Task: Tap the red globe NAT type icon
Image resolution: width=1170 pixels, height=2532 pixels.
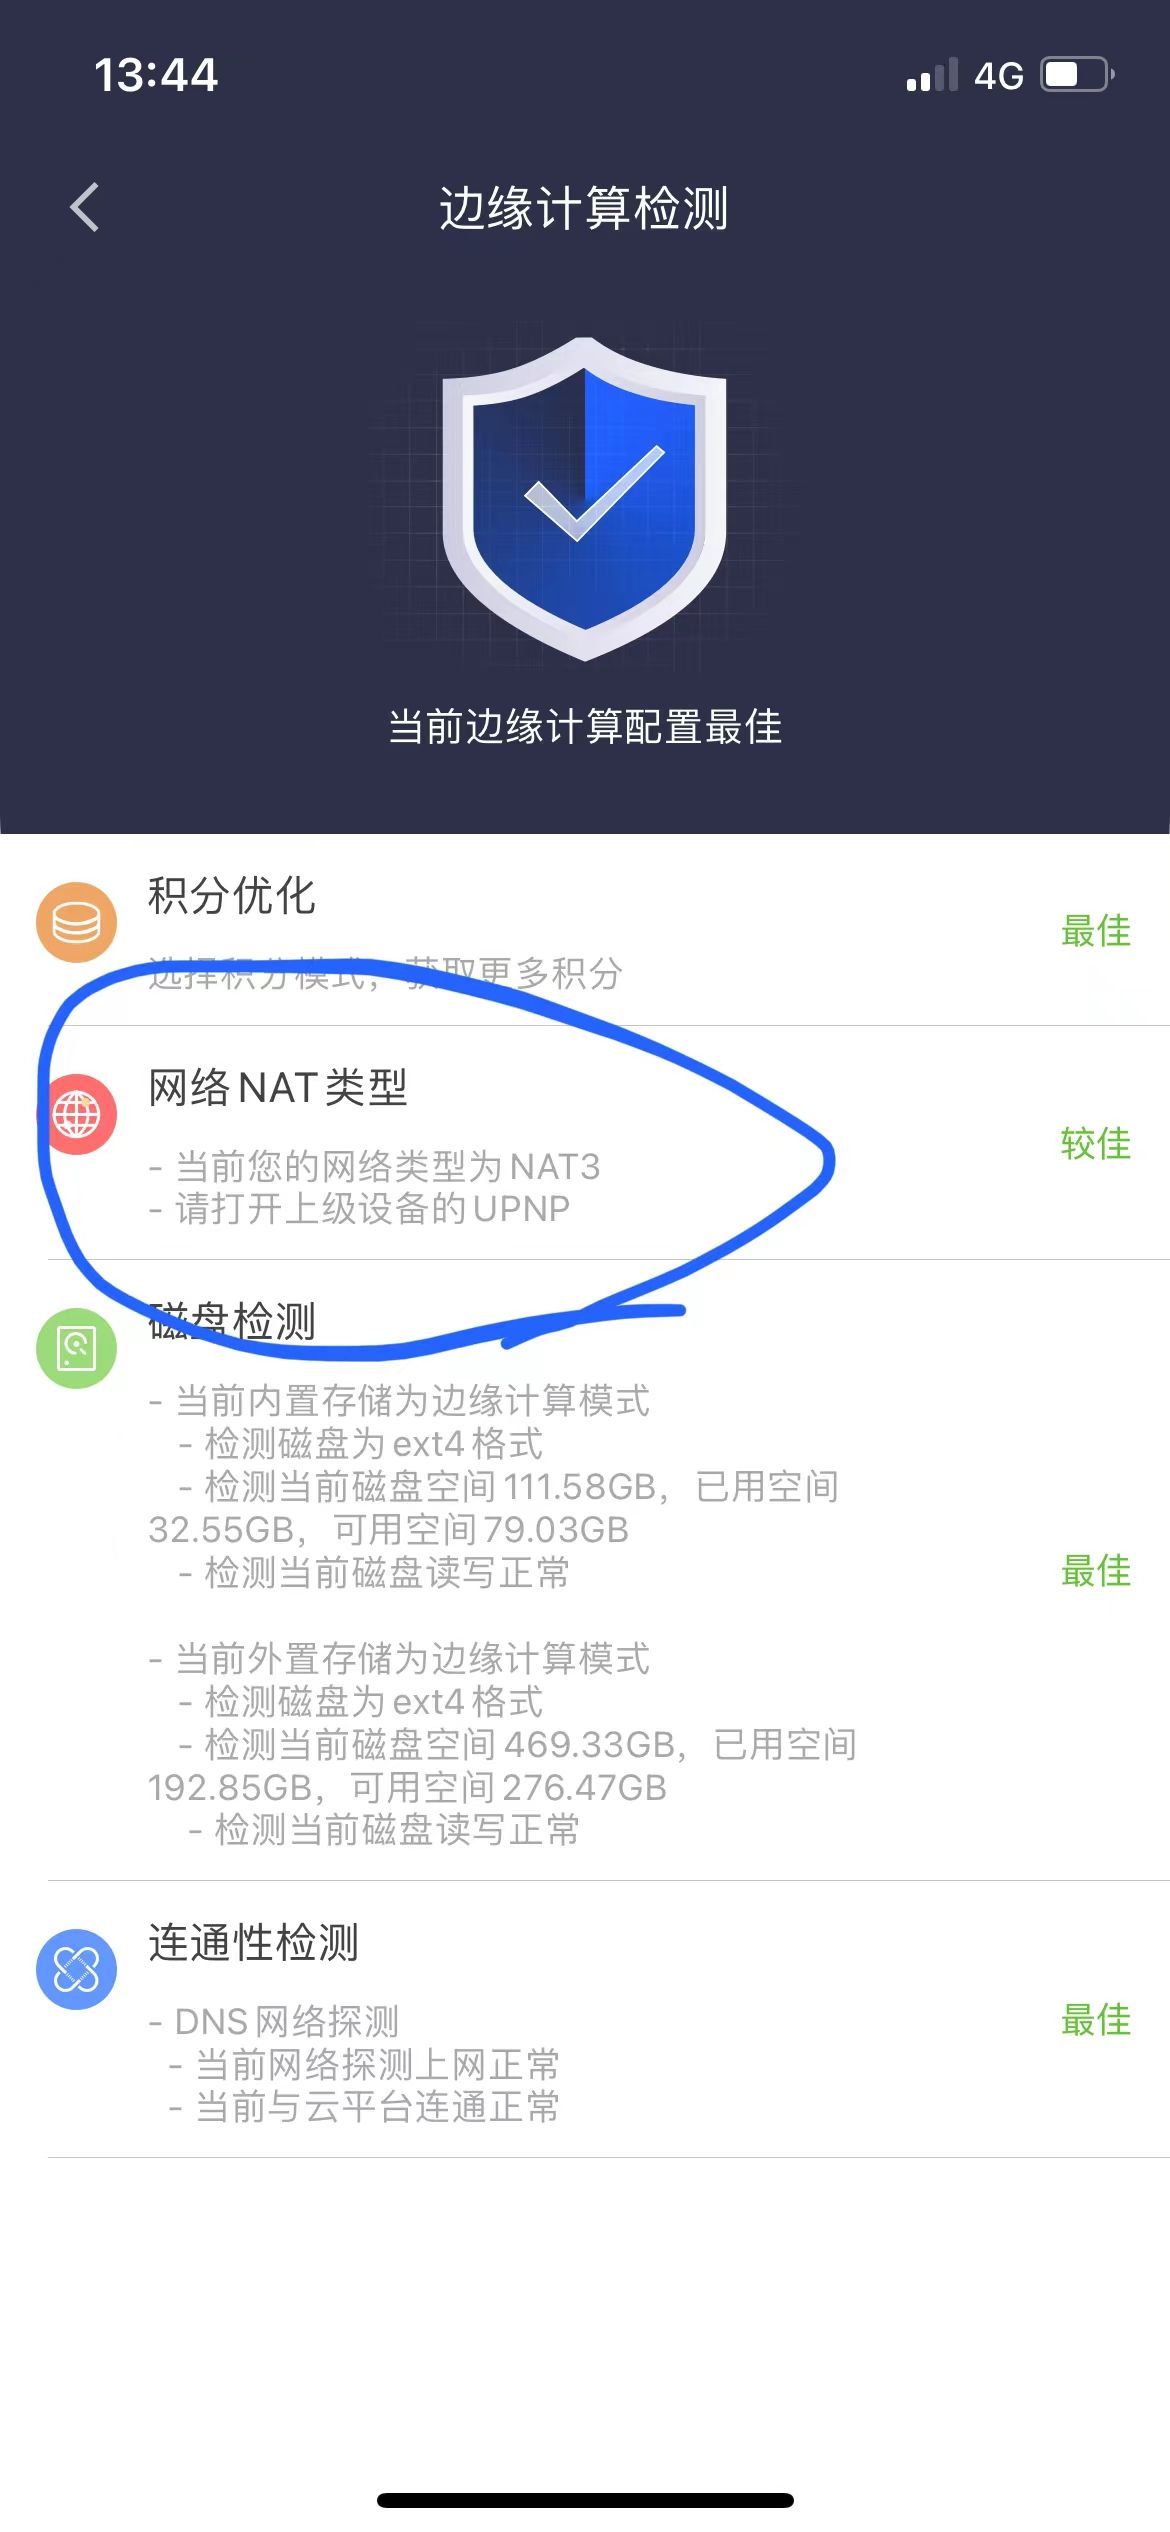Action: [76, 1114]
